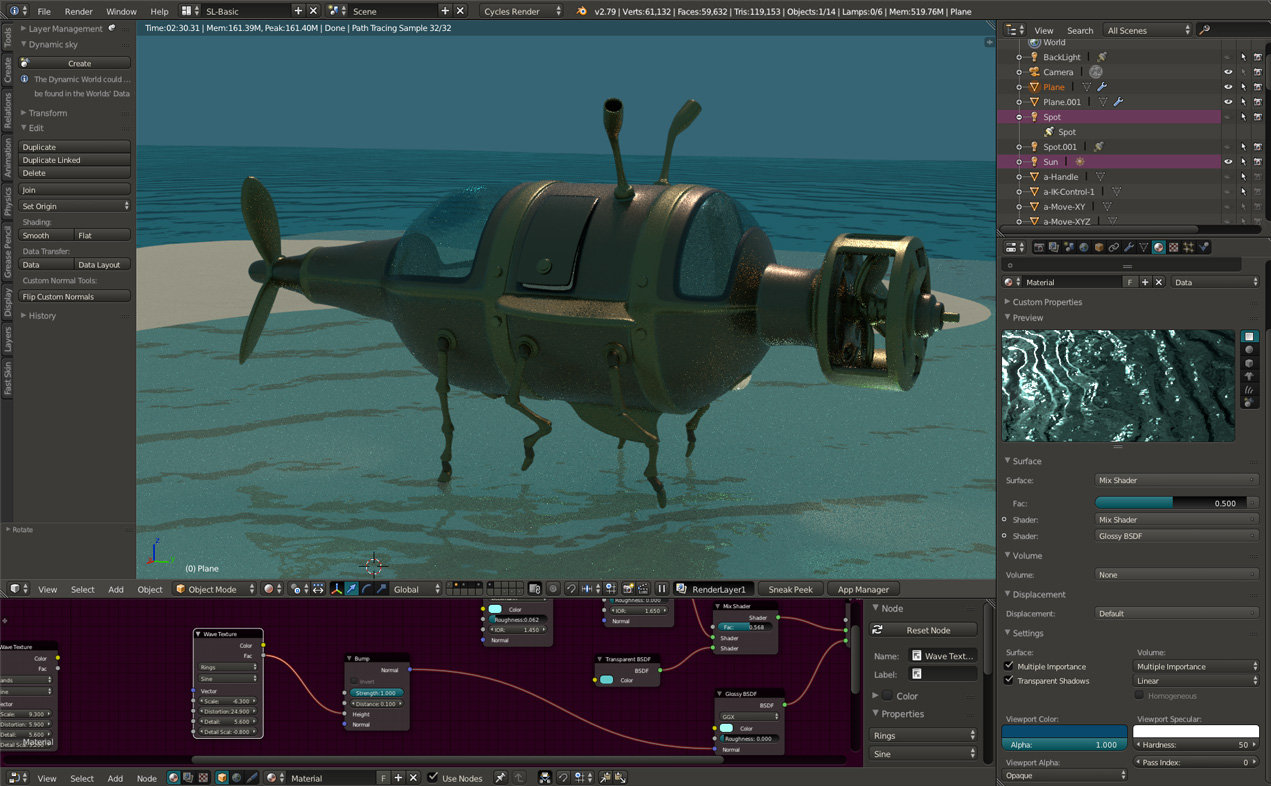Expand the History panel
Screen dimensions: 1271x786
[42, 316]
